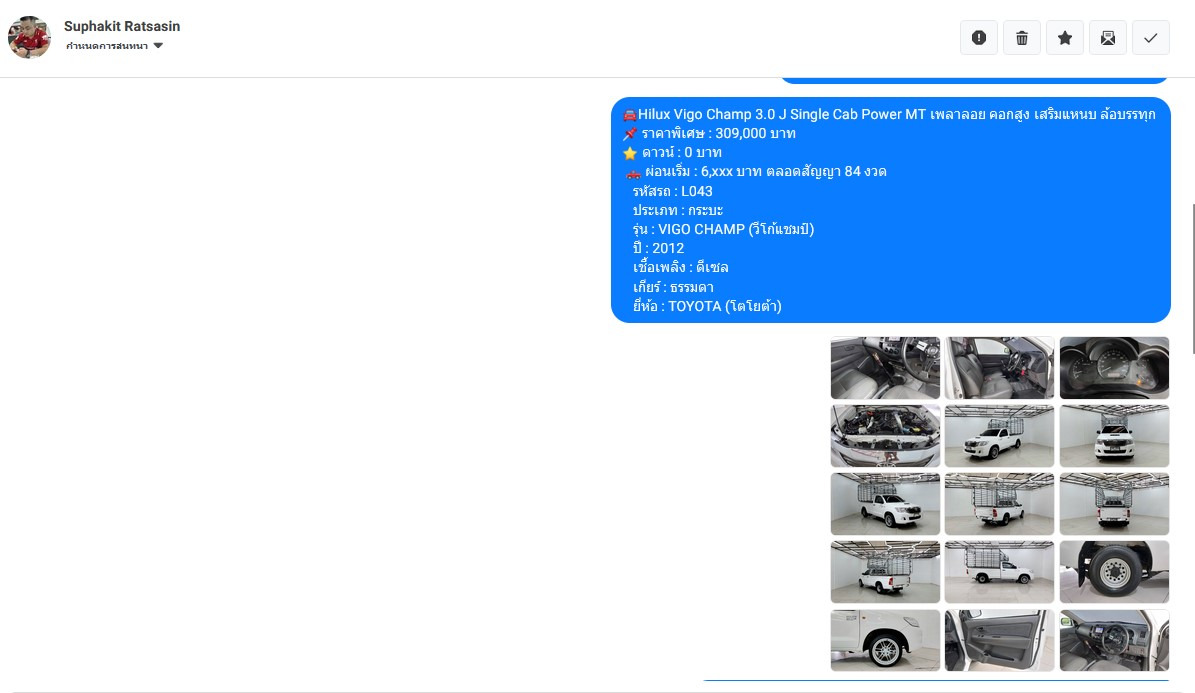Select the ประเภท : กระบะ line

point(678,210)
